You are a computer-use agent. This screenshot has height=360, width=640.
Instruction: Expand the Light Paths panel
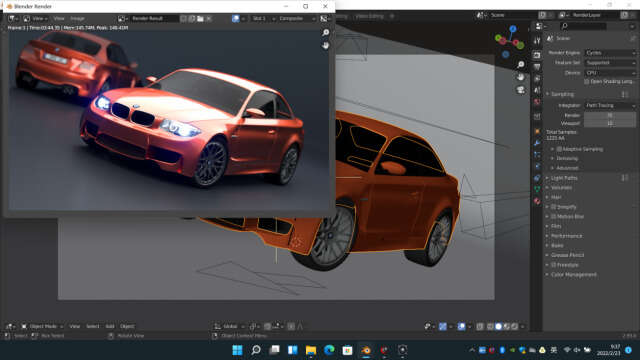click(x=564, y=178)
